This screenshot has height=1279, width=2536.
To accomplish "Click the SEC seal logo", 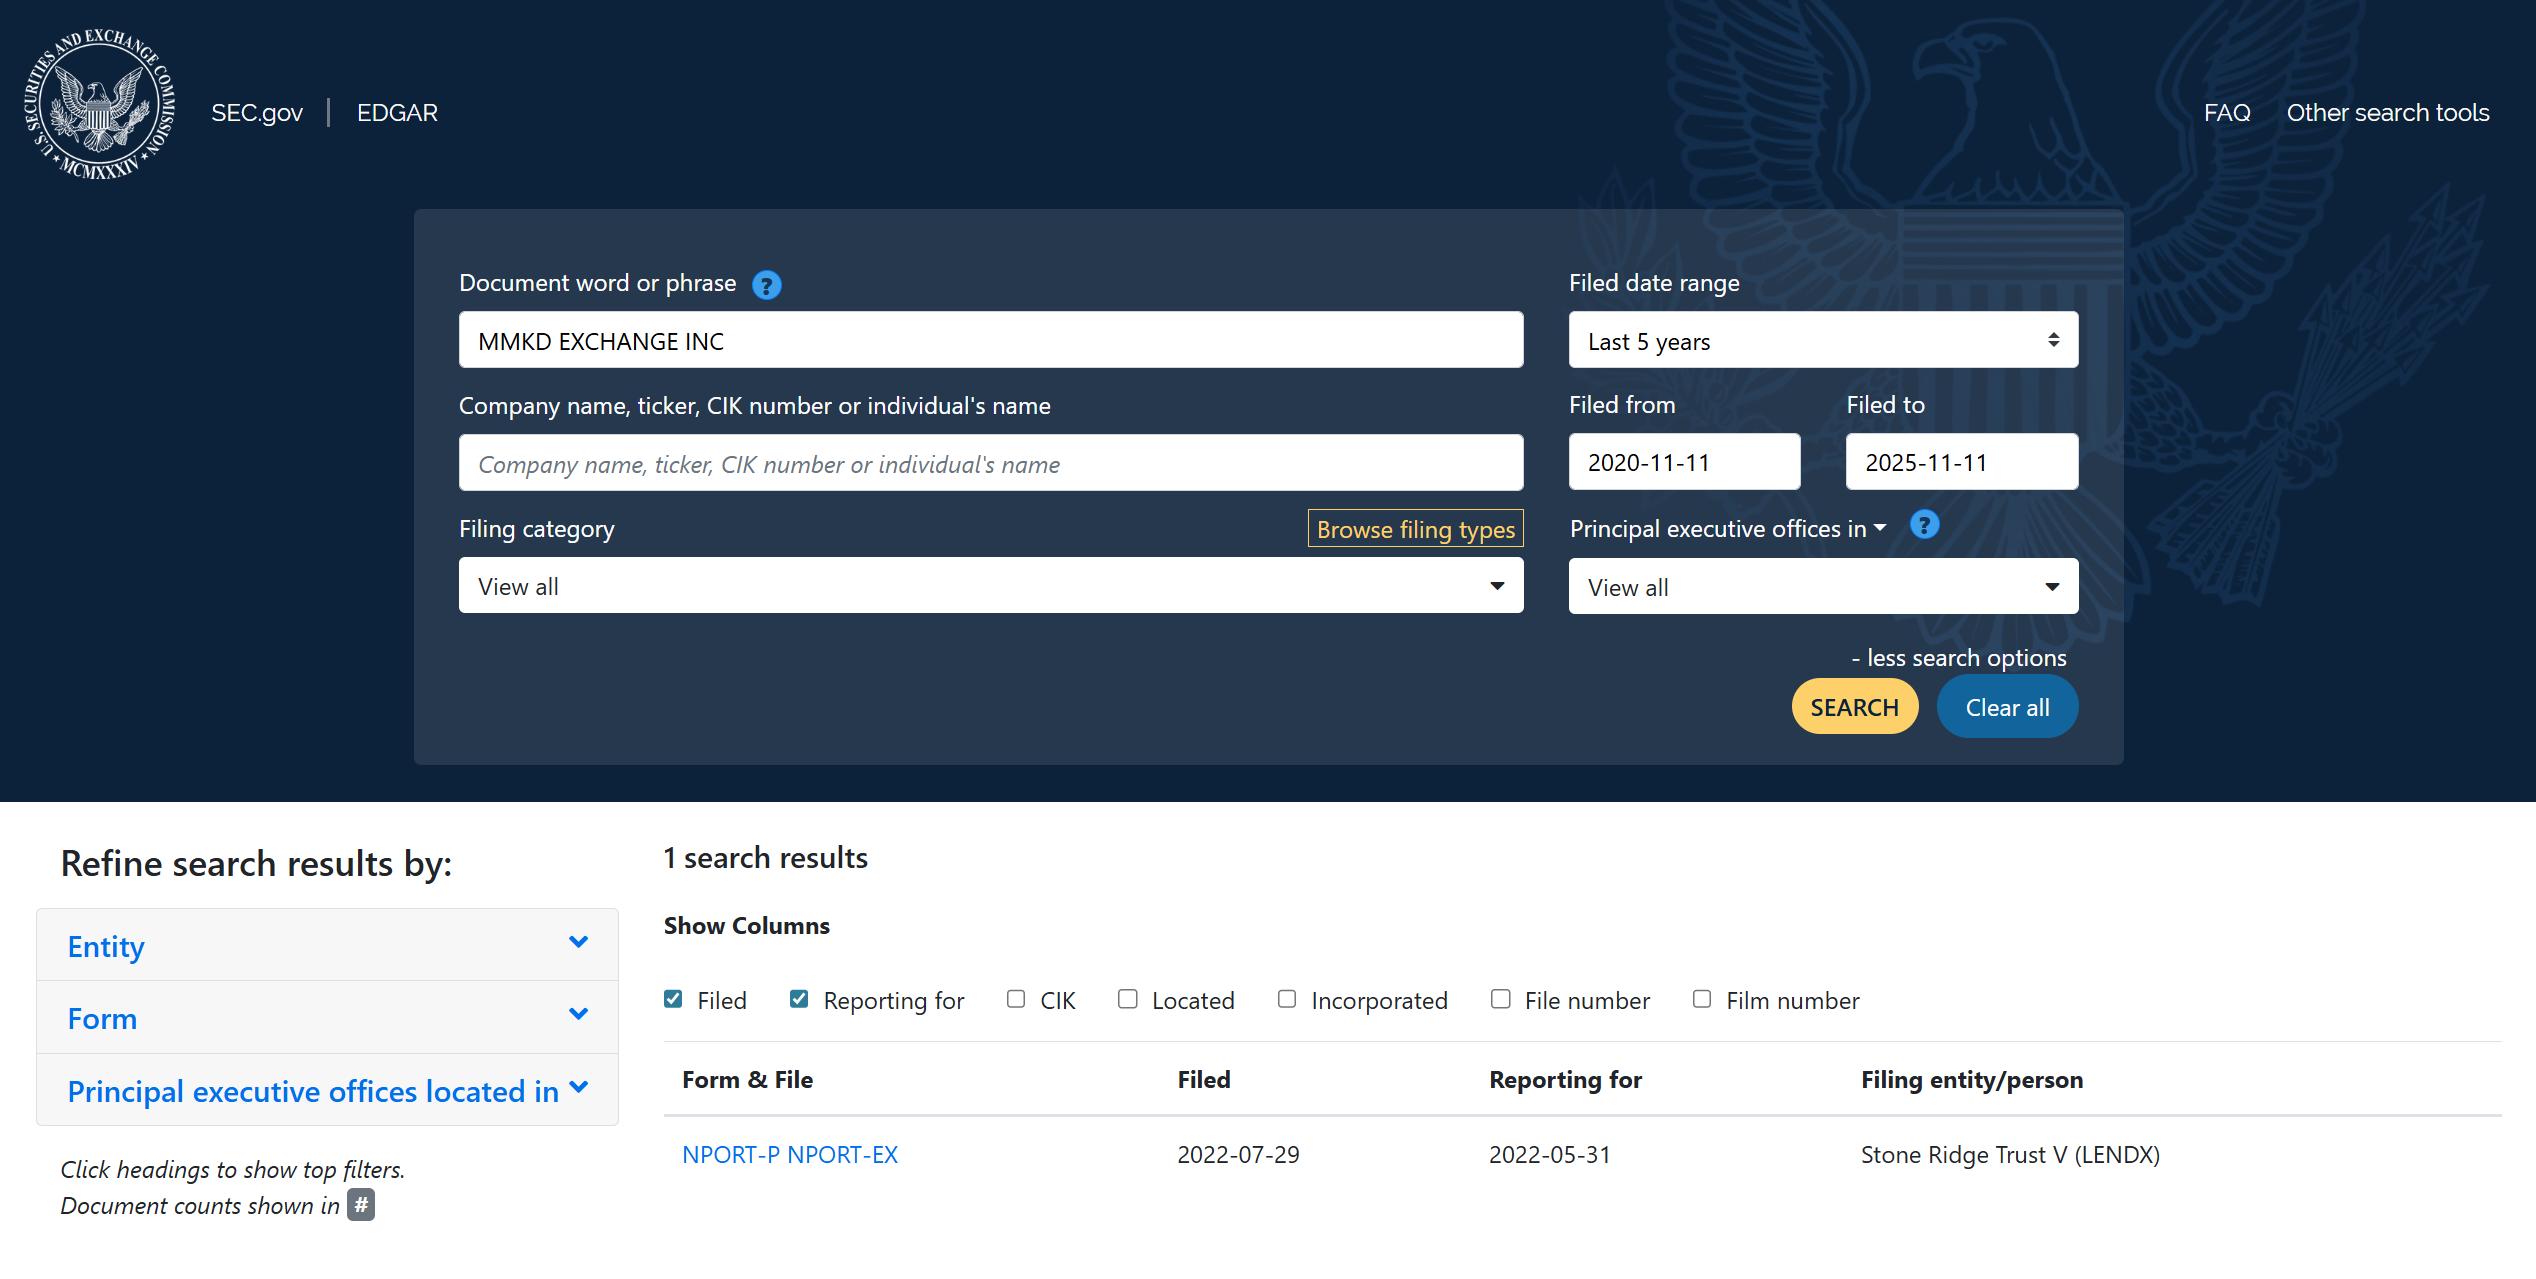I will 100,105.
